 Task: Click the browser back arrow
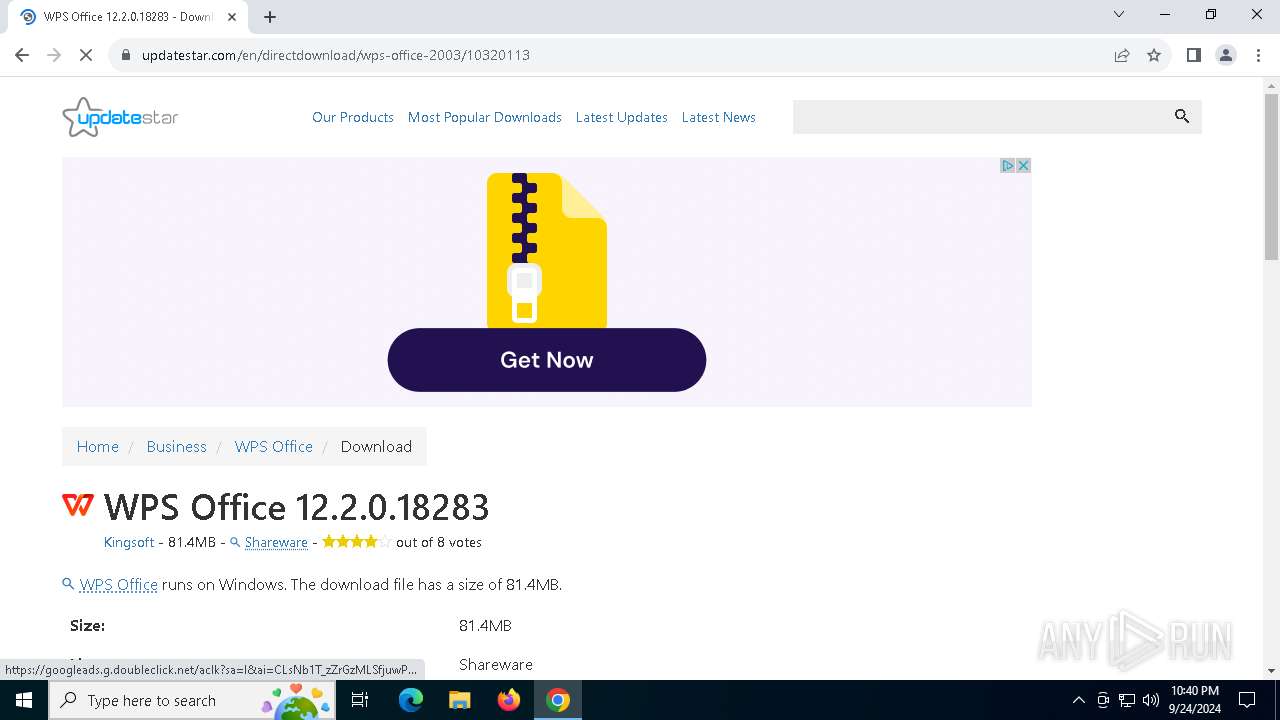(x=22, y=55)
